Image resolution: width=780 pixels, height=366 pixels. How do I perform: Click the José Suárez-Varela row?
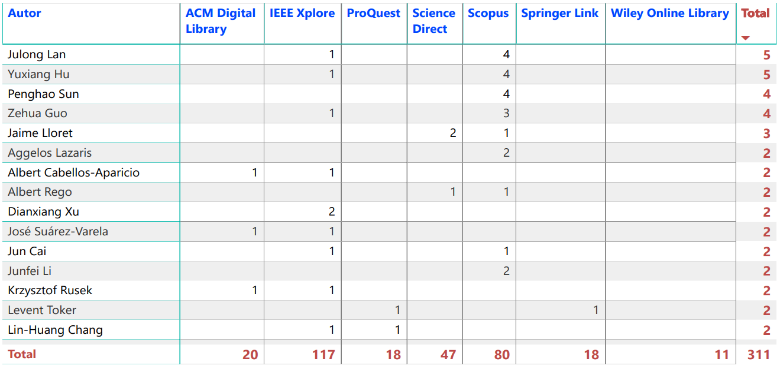[389, 231]
